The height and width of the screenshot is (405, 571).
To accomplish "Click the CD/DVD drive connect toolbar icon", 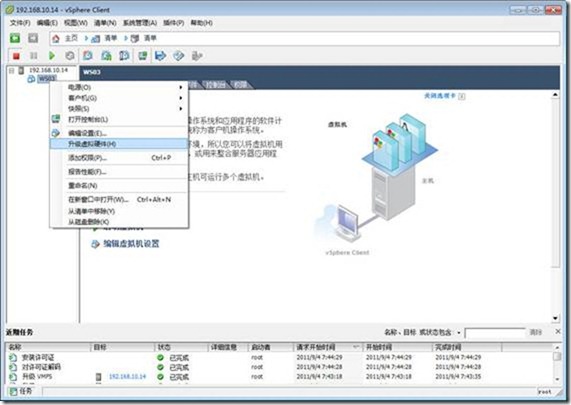I will [x=178, y=56].
